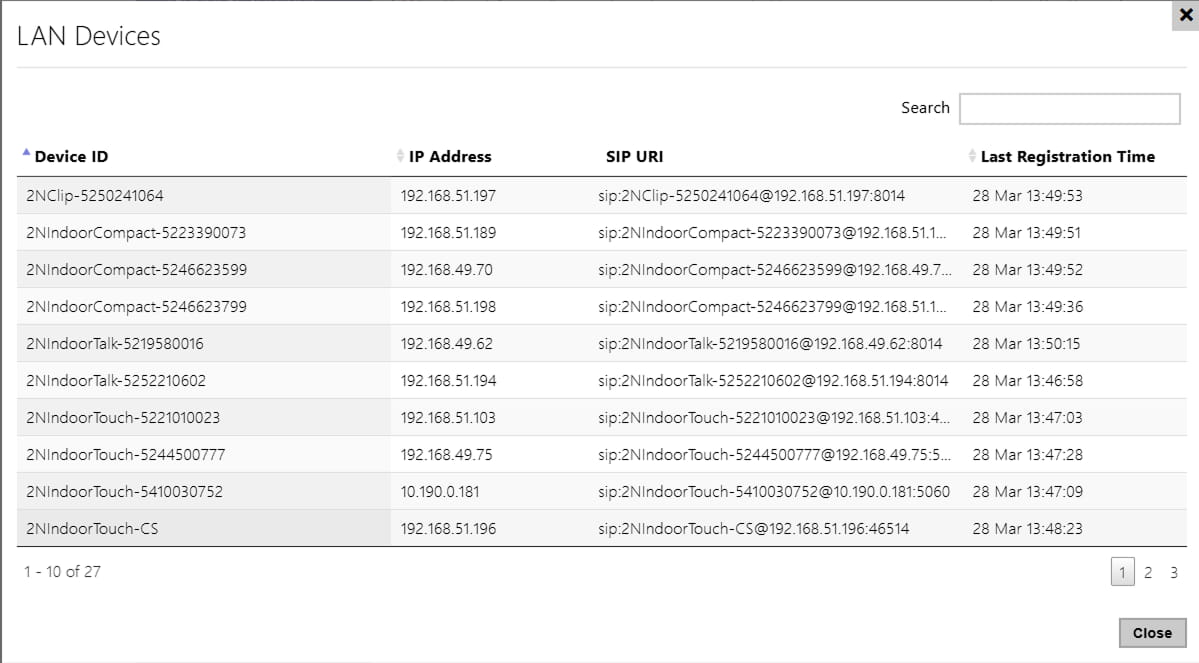Select page 1 in the pagination
The image size is (1199, 663).
tap(1122, 572)
